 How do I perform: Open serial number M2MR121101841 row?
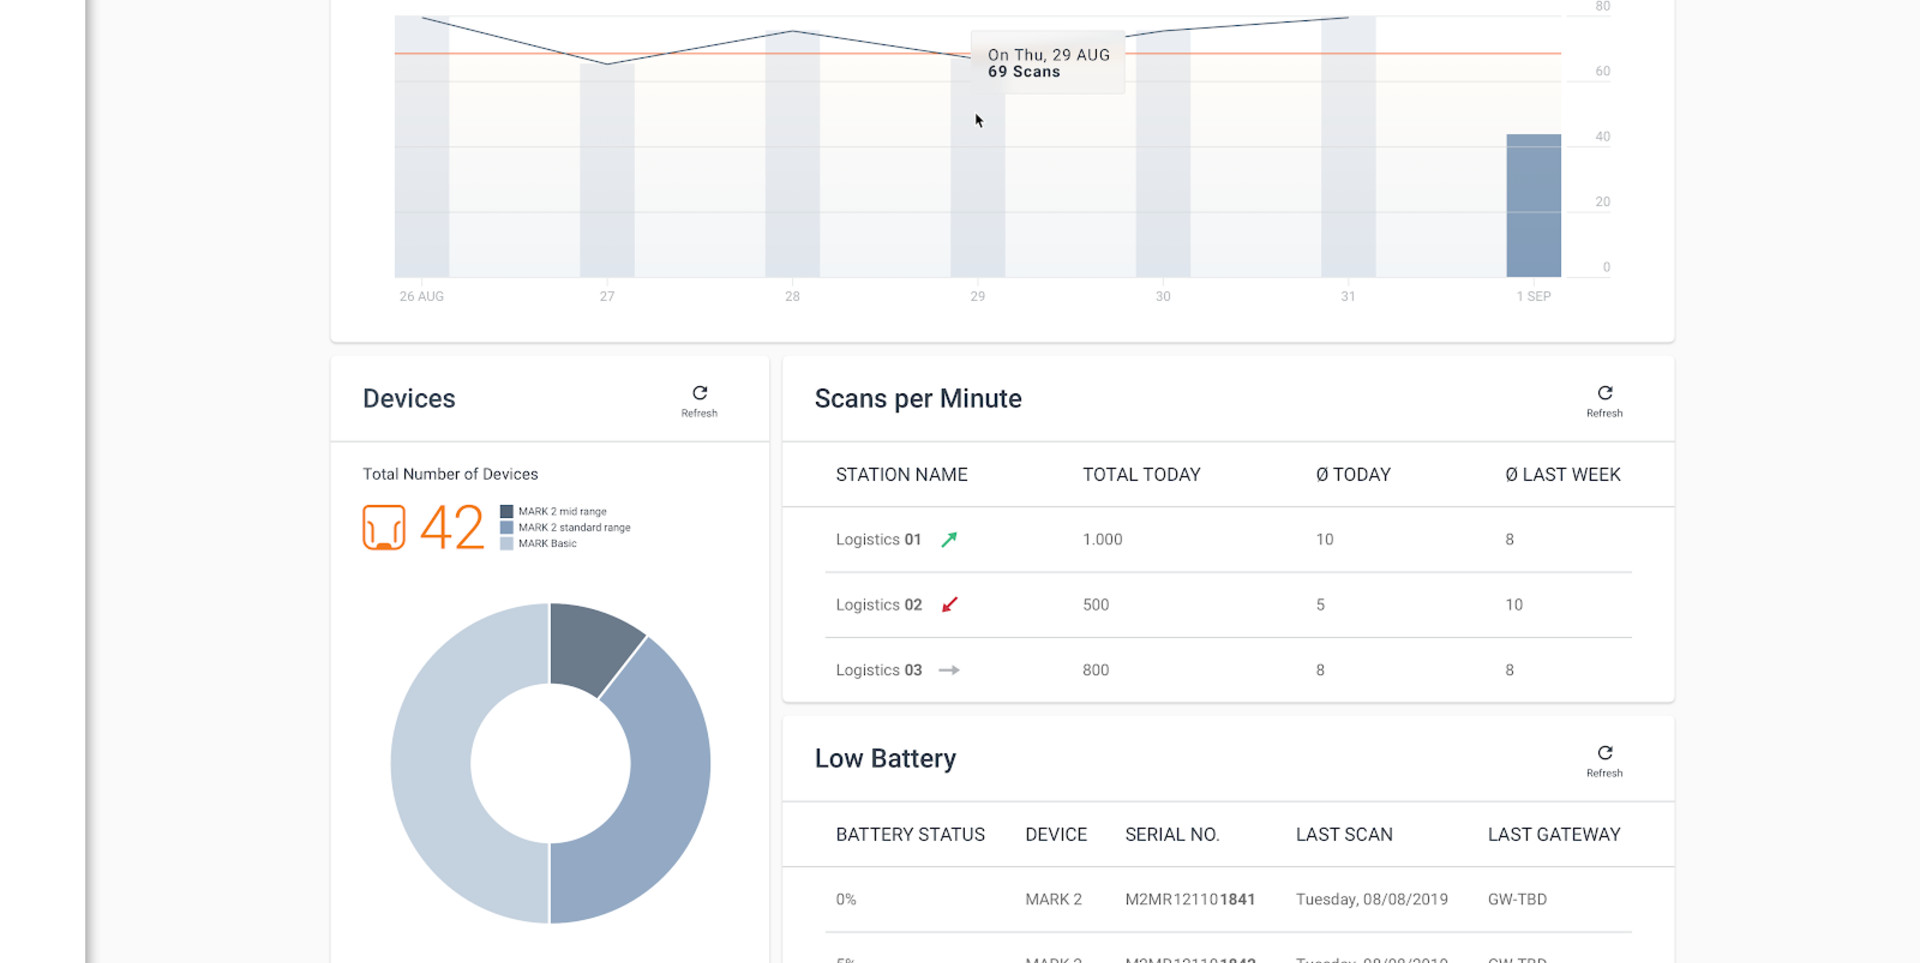(x=1189, y=900)
